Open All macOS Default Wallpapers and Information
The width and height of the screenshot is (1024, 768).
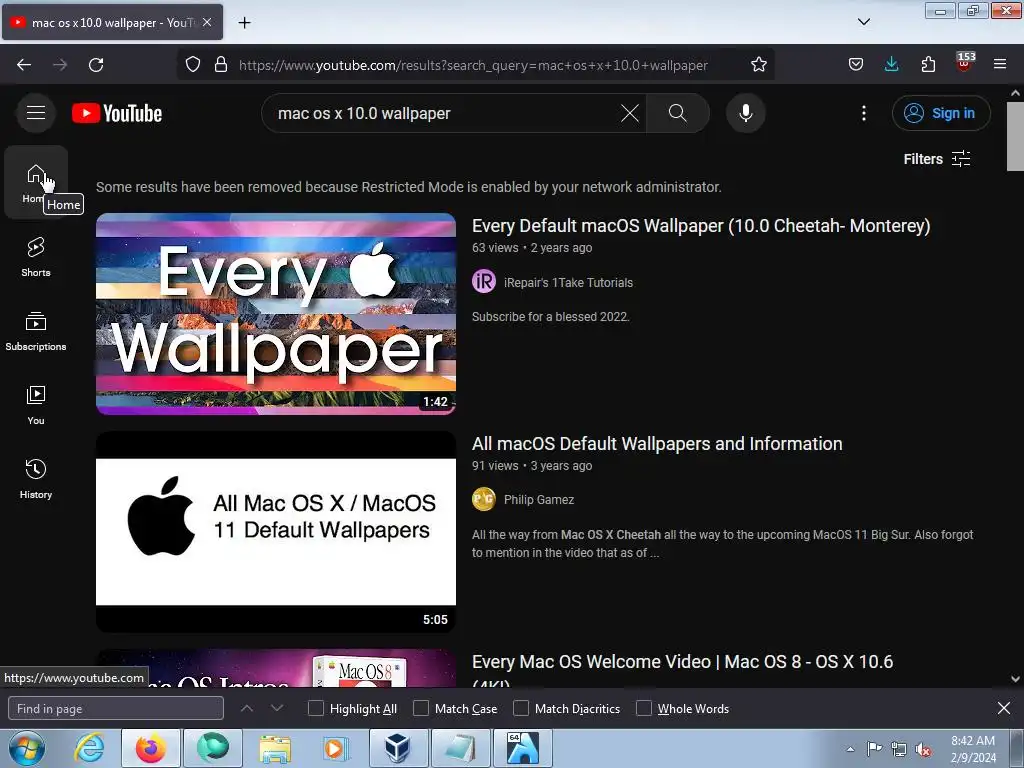point(657,444)
